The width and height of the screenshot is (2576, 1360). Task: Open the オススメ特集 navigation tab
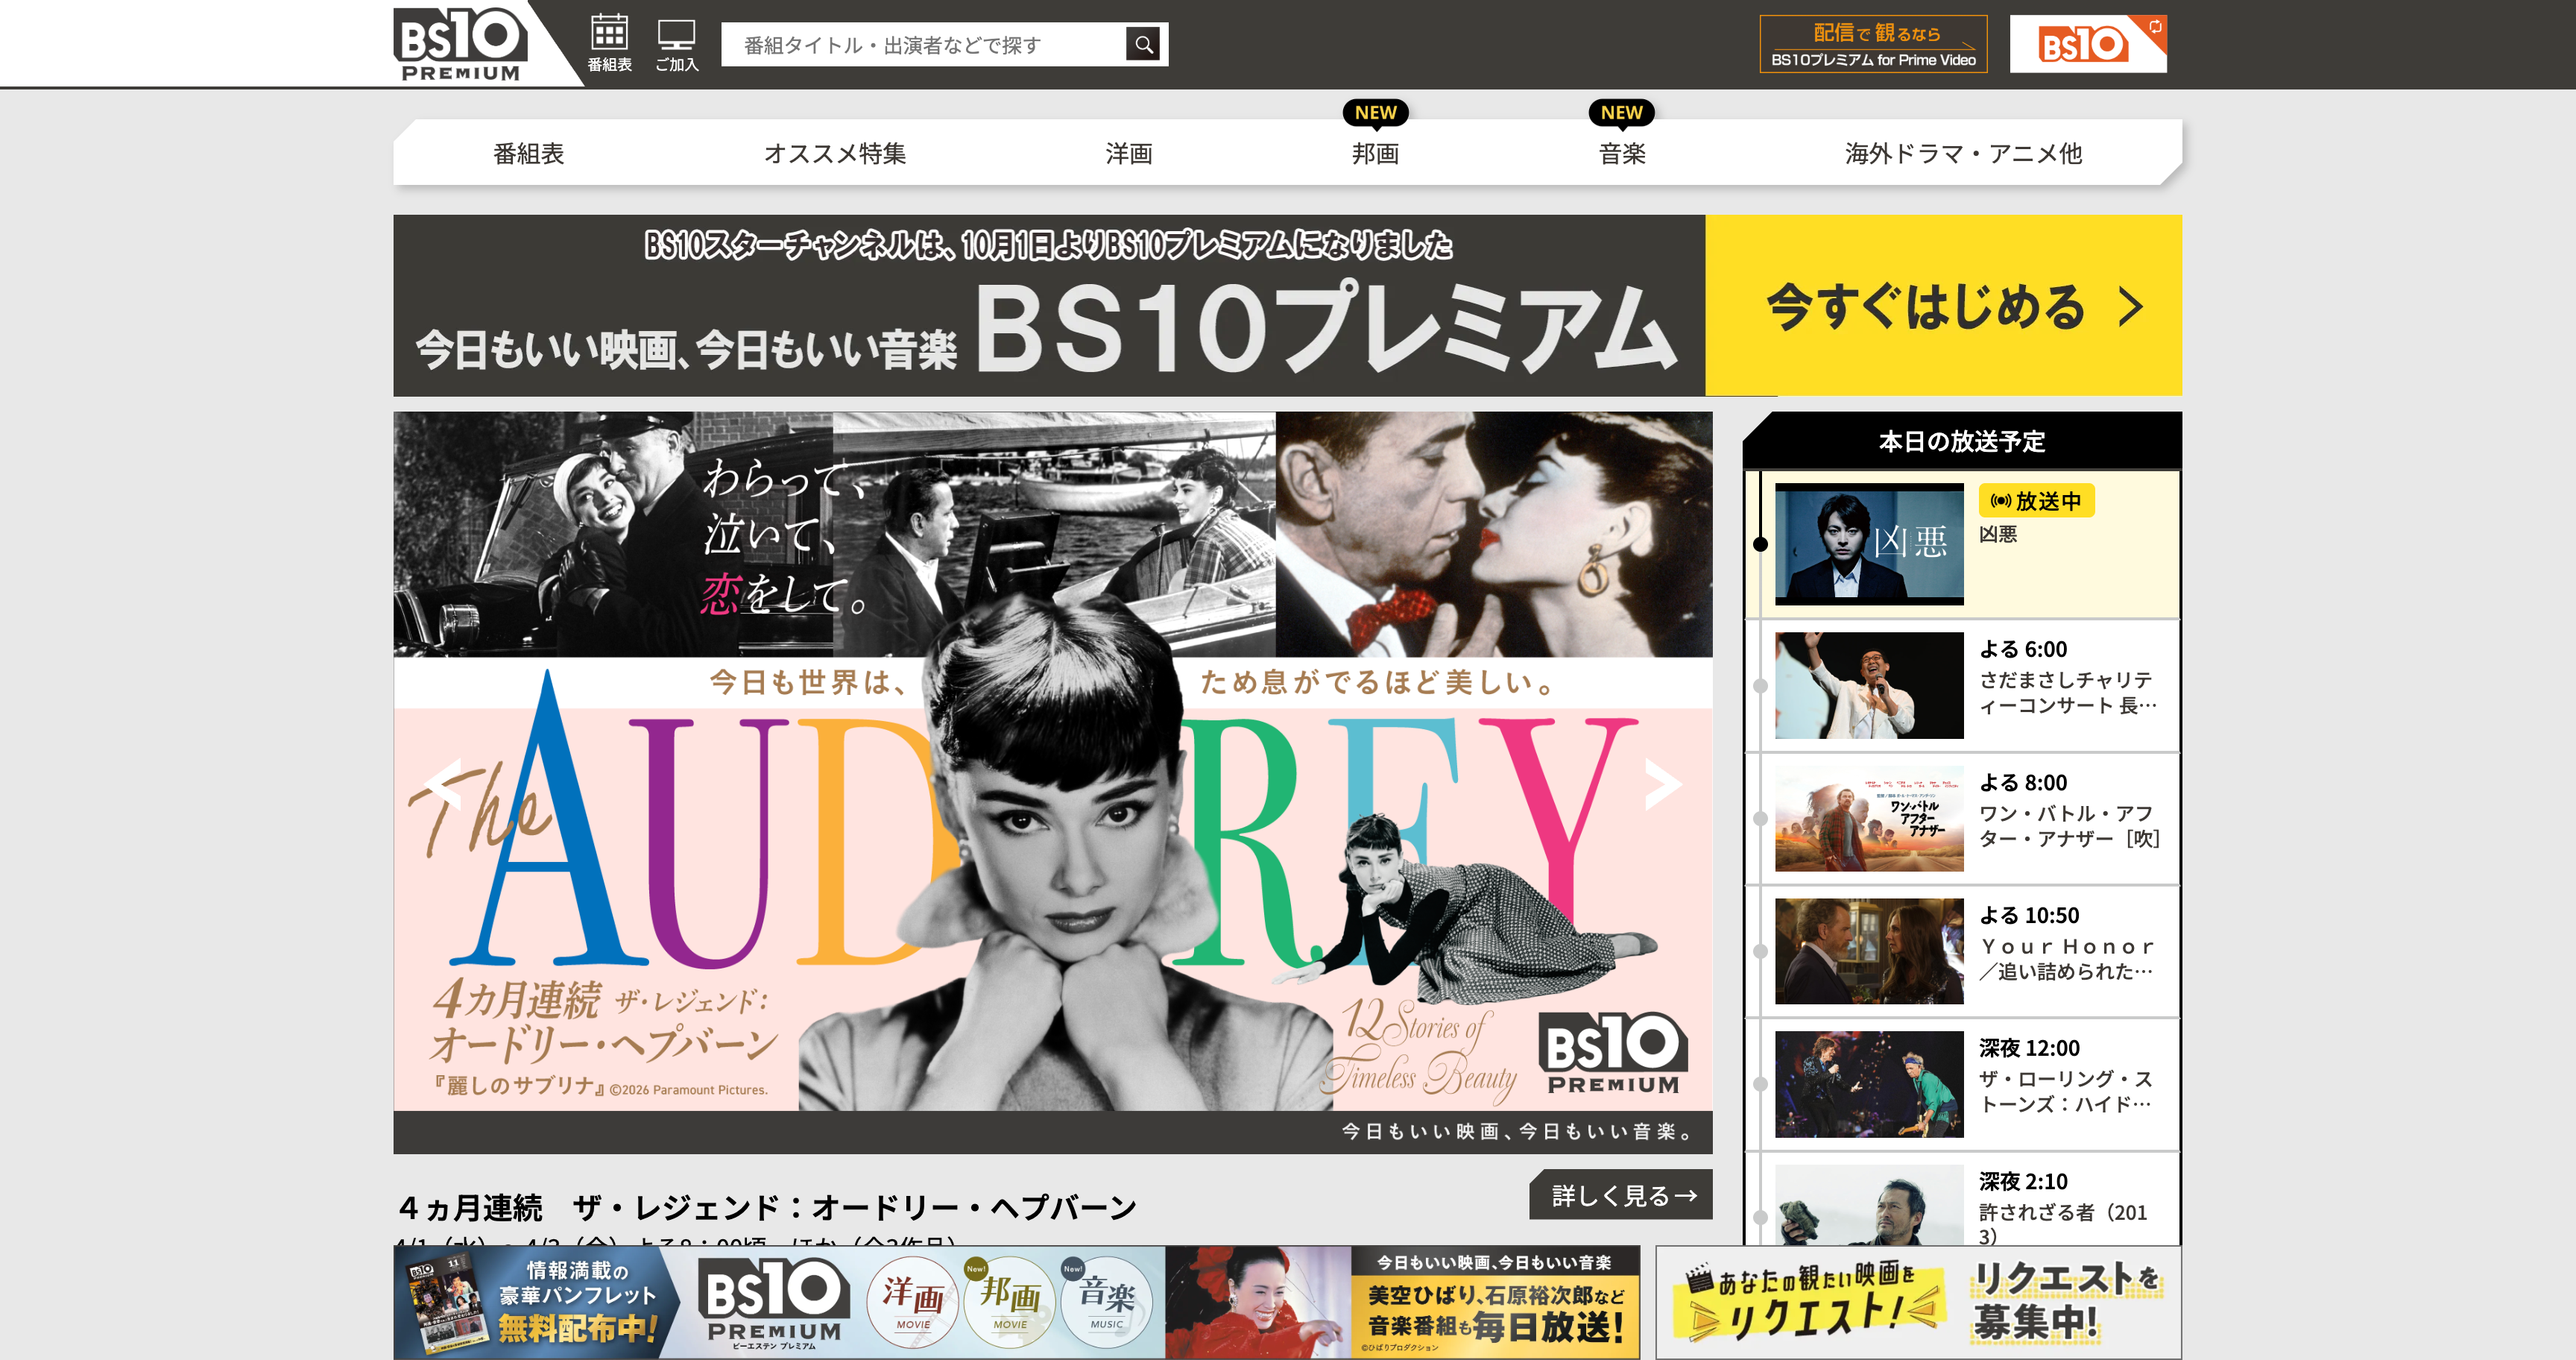(x=835, y=153)
